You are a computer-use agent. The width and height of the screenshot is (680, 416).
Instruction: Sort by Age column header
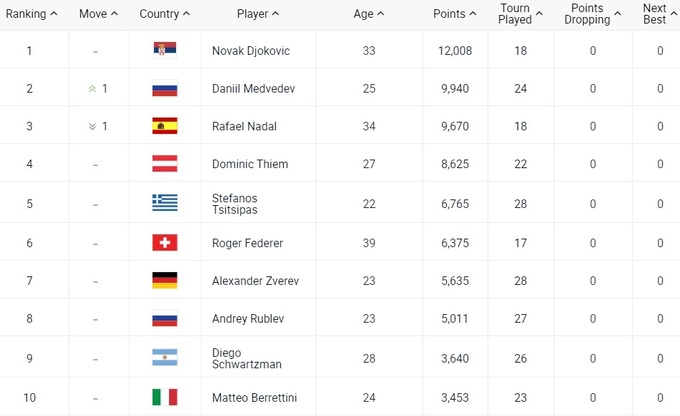point(369,14)
